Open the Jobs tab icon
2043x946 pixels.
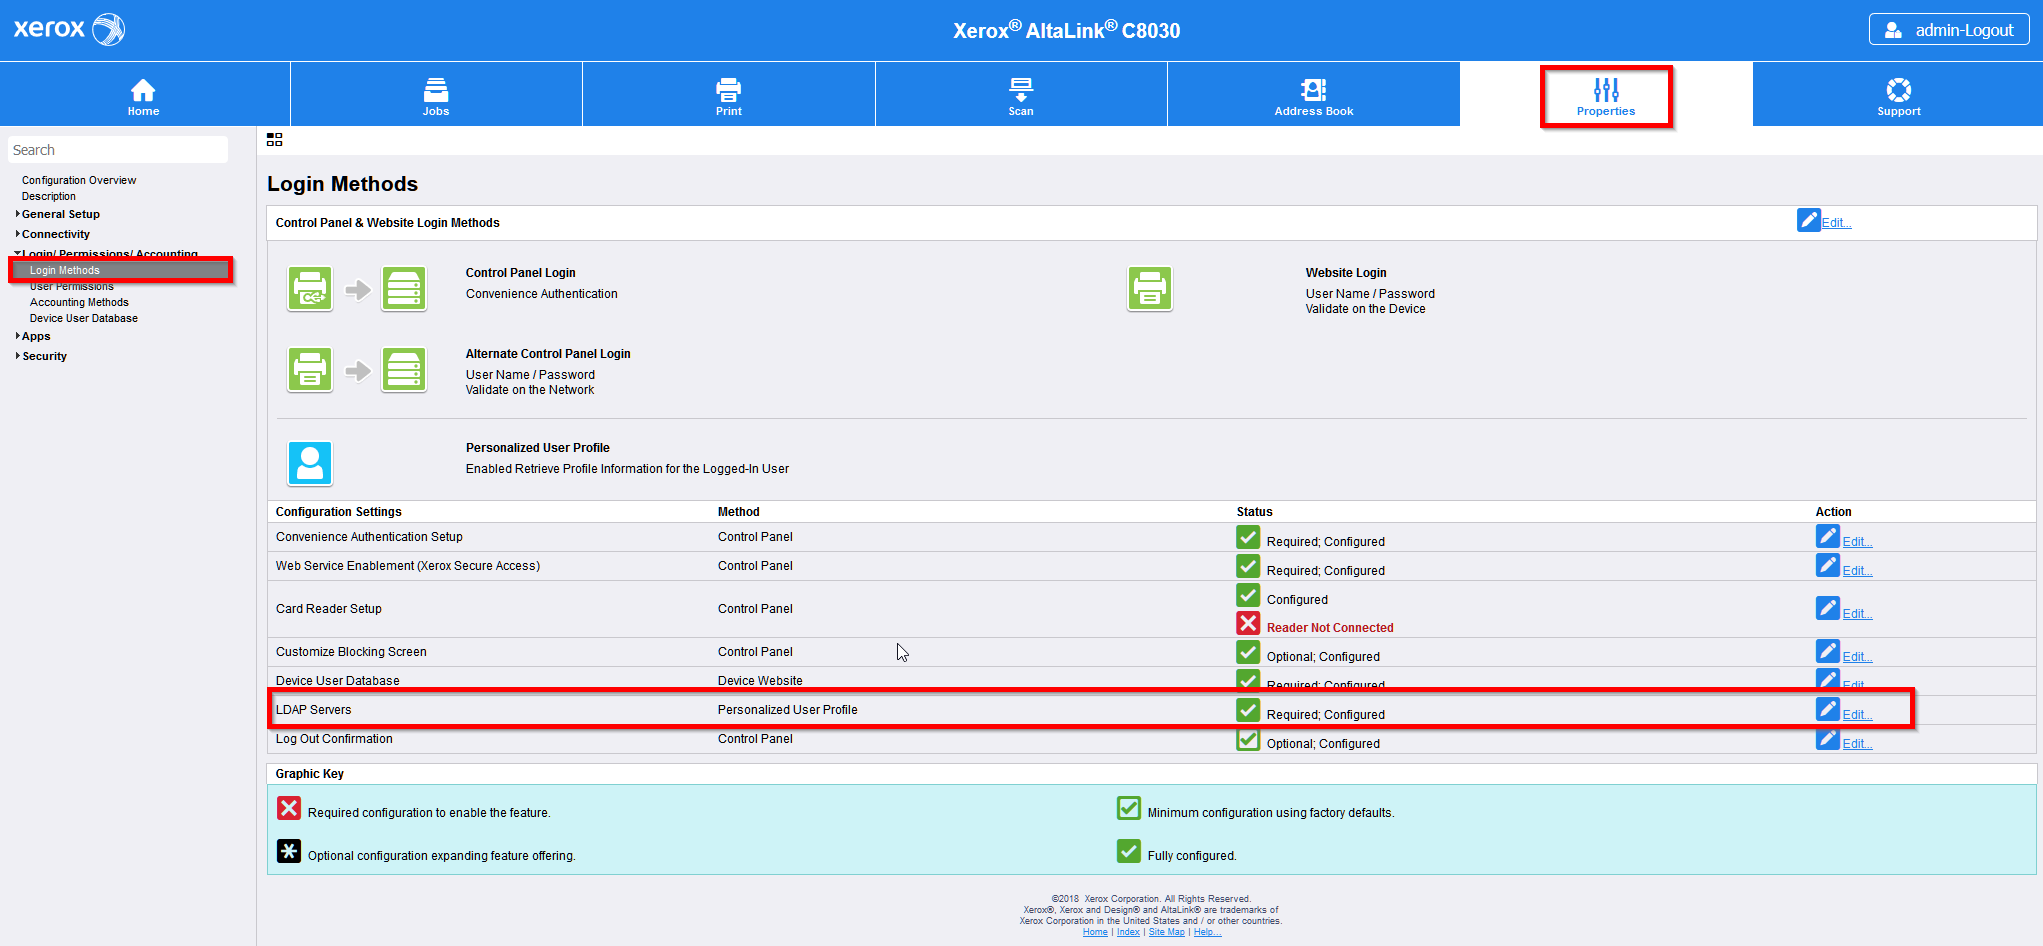(x=436, y=90)
